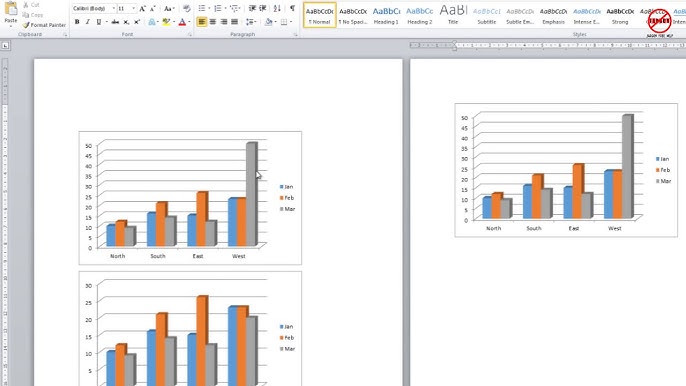Open the font size dropdown
Image resolution: width=686 pixels, height=386 pixels.
click(133, 8)
